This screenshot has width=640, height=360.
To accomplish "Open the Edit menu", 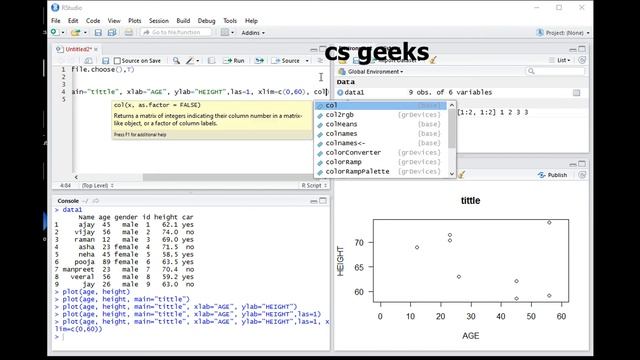I will [x=73, y=20].
